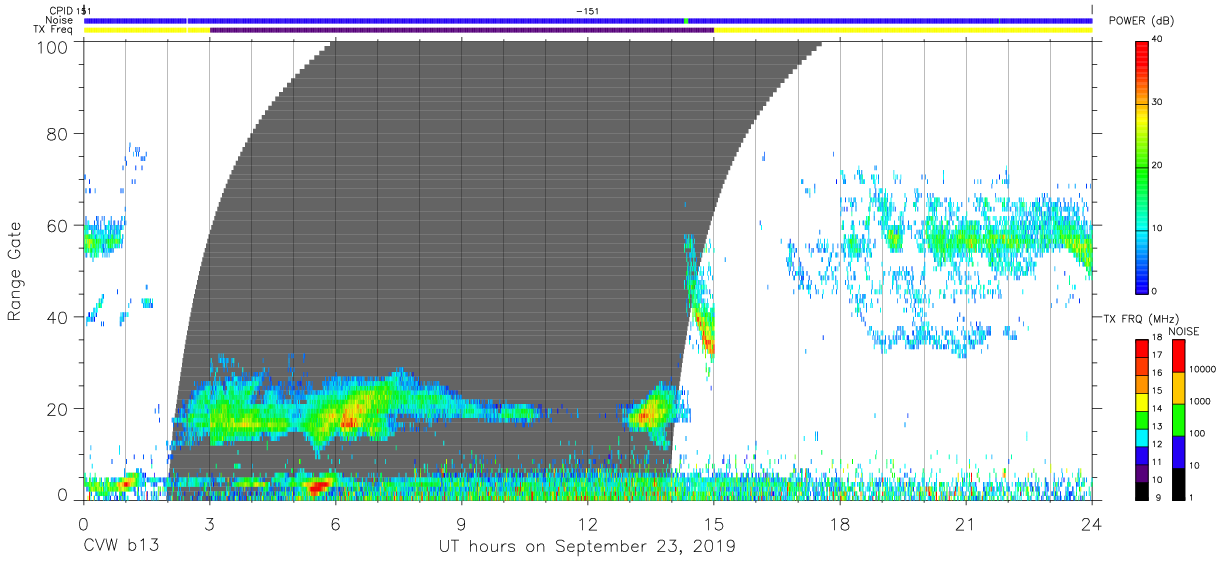Click the 20 tick on Range Gate axis
Viewport: 1228px width, 567px height.
(x=58, y=408)
